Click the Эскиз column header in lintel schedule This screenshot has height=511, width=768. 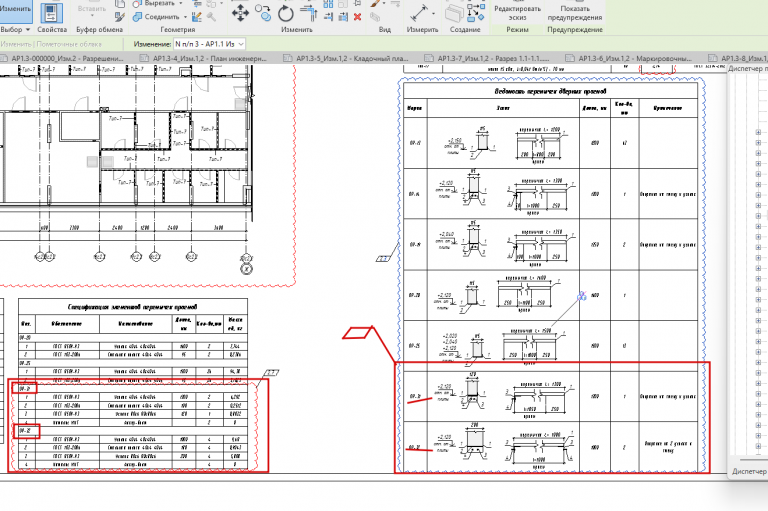(x=503, y=108)
